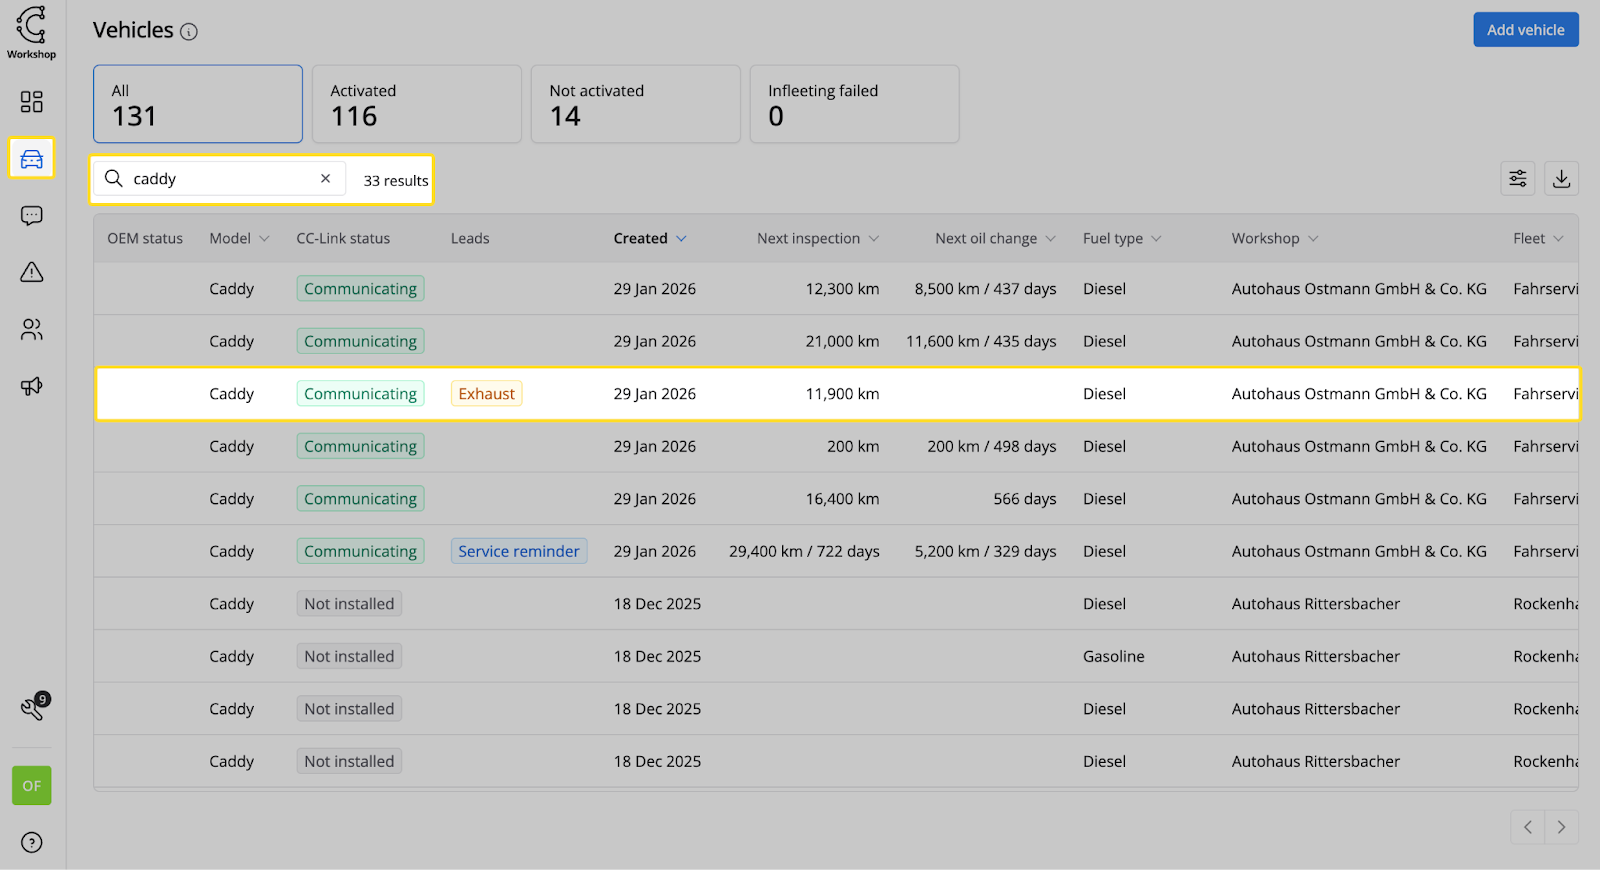
Task: Click the help question mark icon
Action: (32, 842)
